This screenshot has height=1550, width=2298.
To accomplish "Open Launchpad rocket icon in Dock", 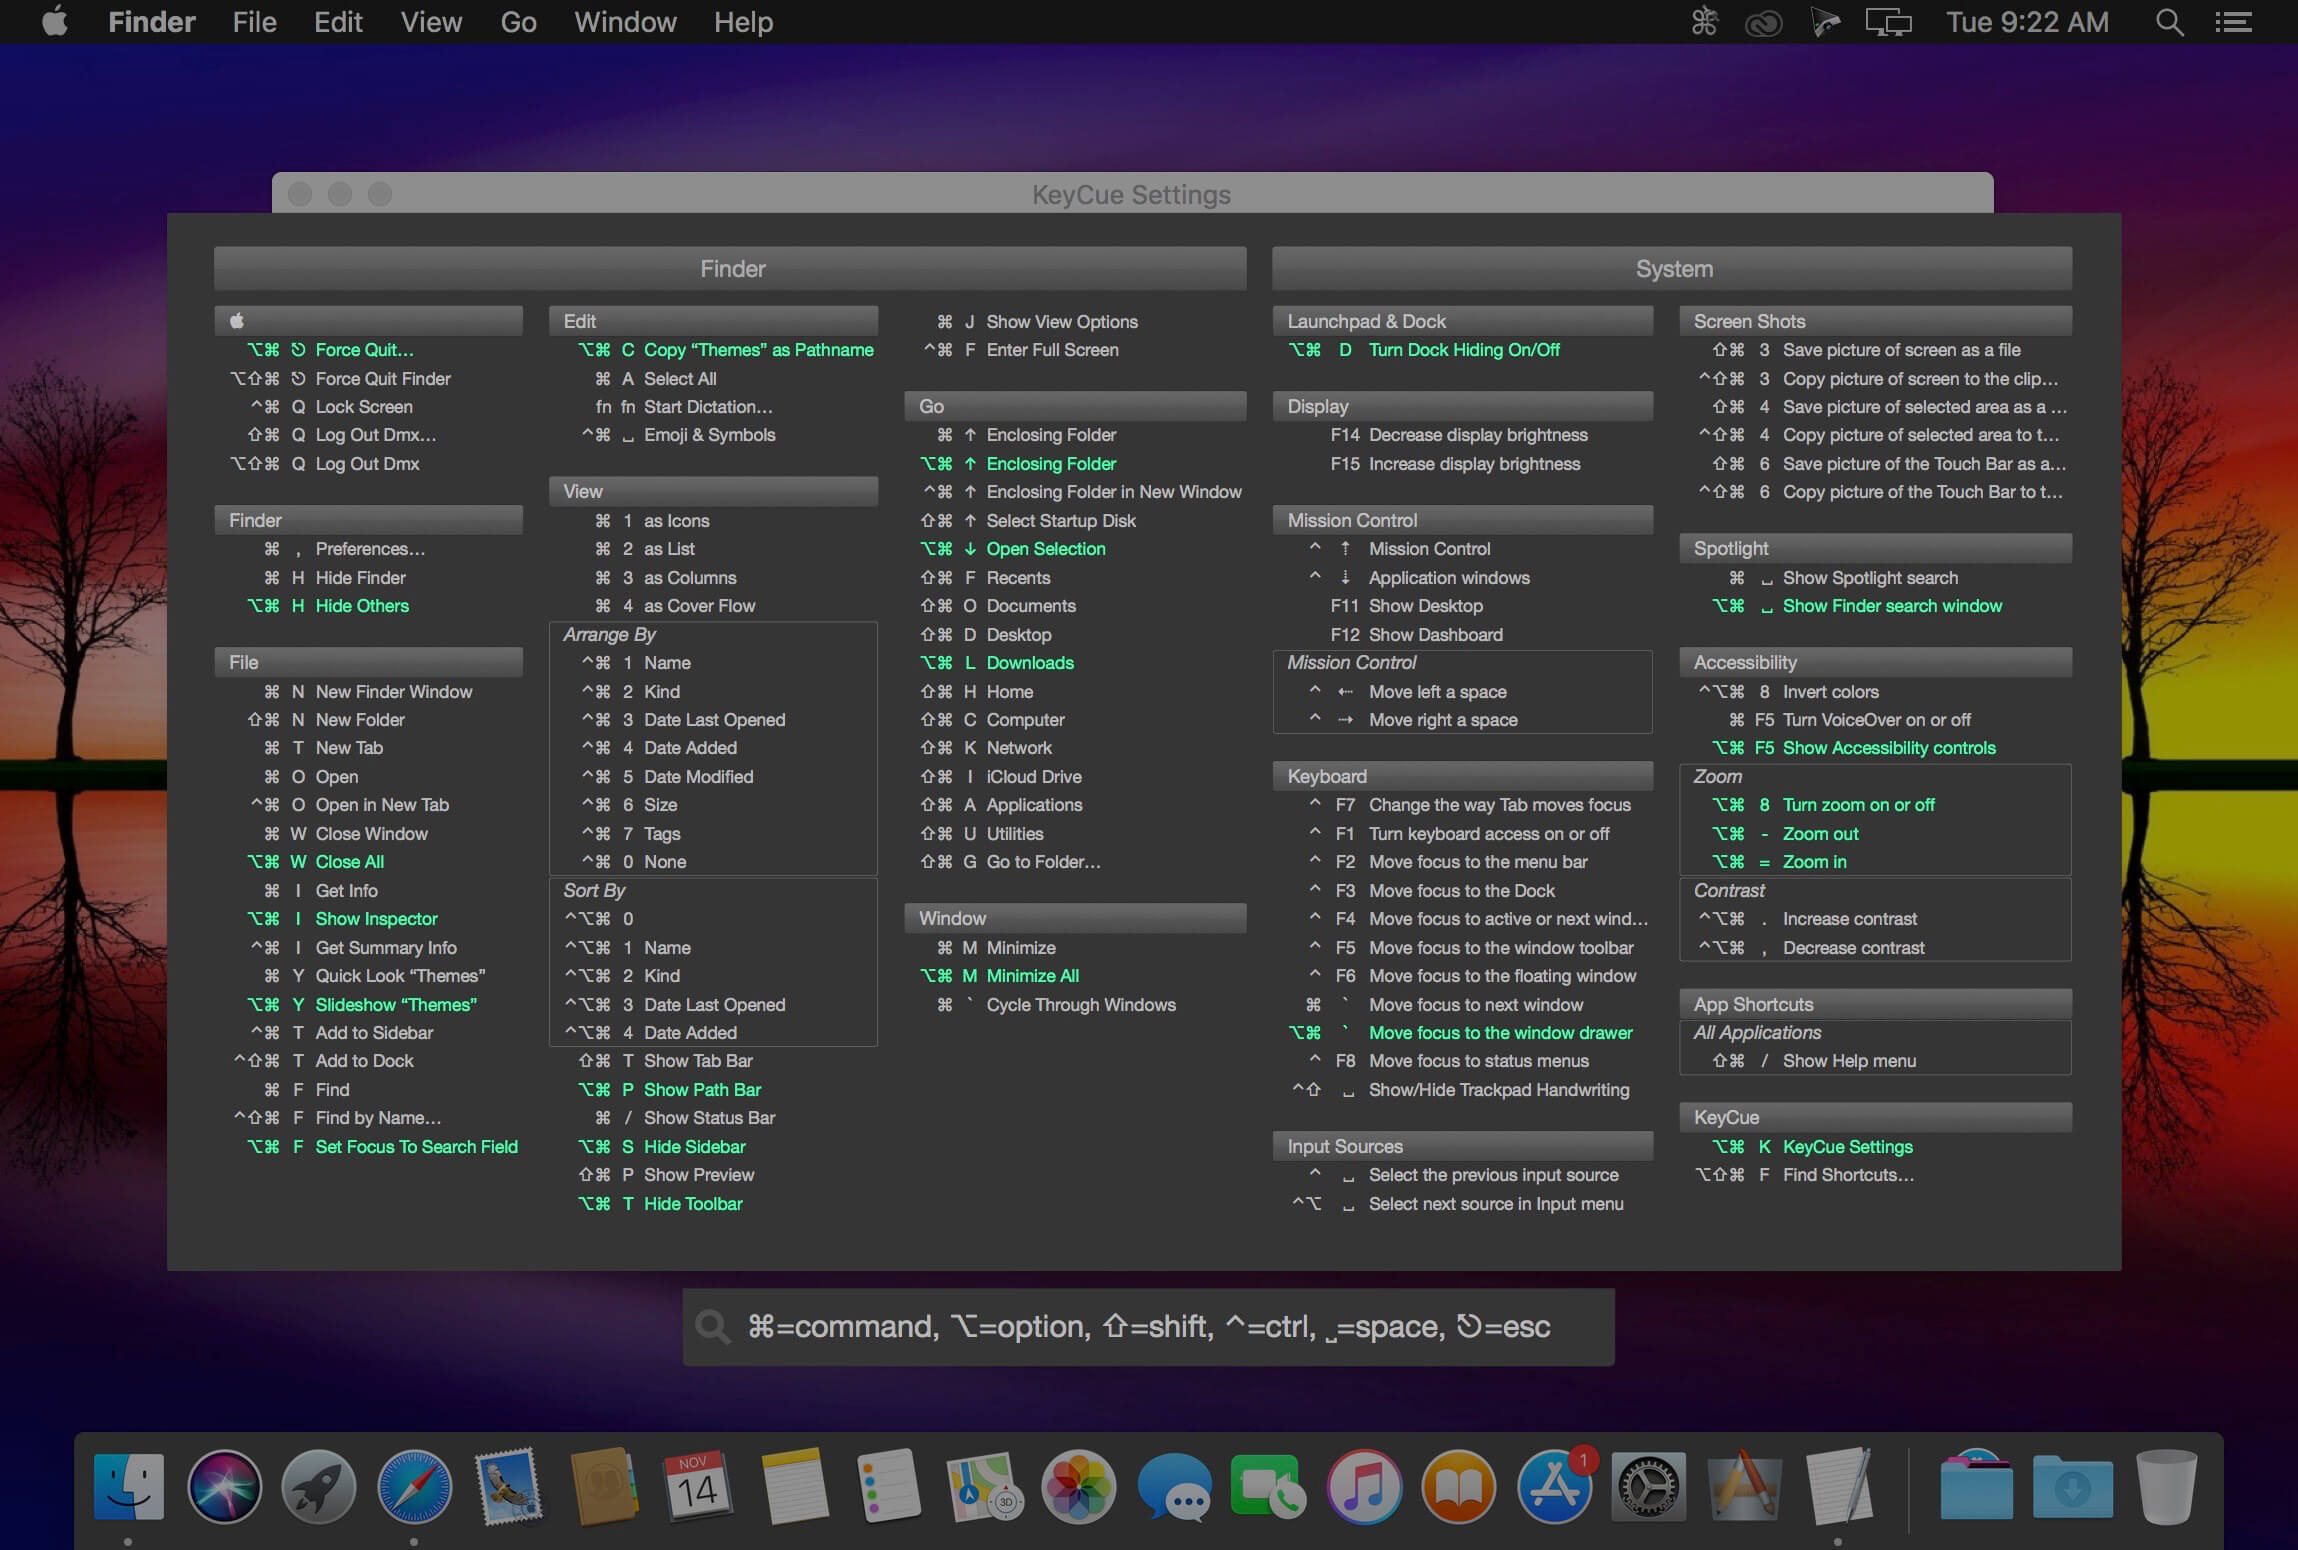I will (x=319, y=1487).
